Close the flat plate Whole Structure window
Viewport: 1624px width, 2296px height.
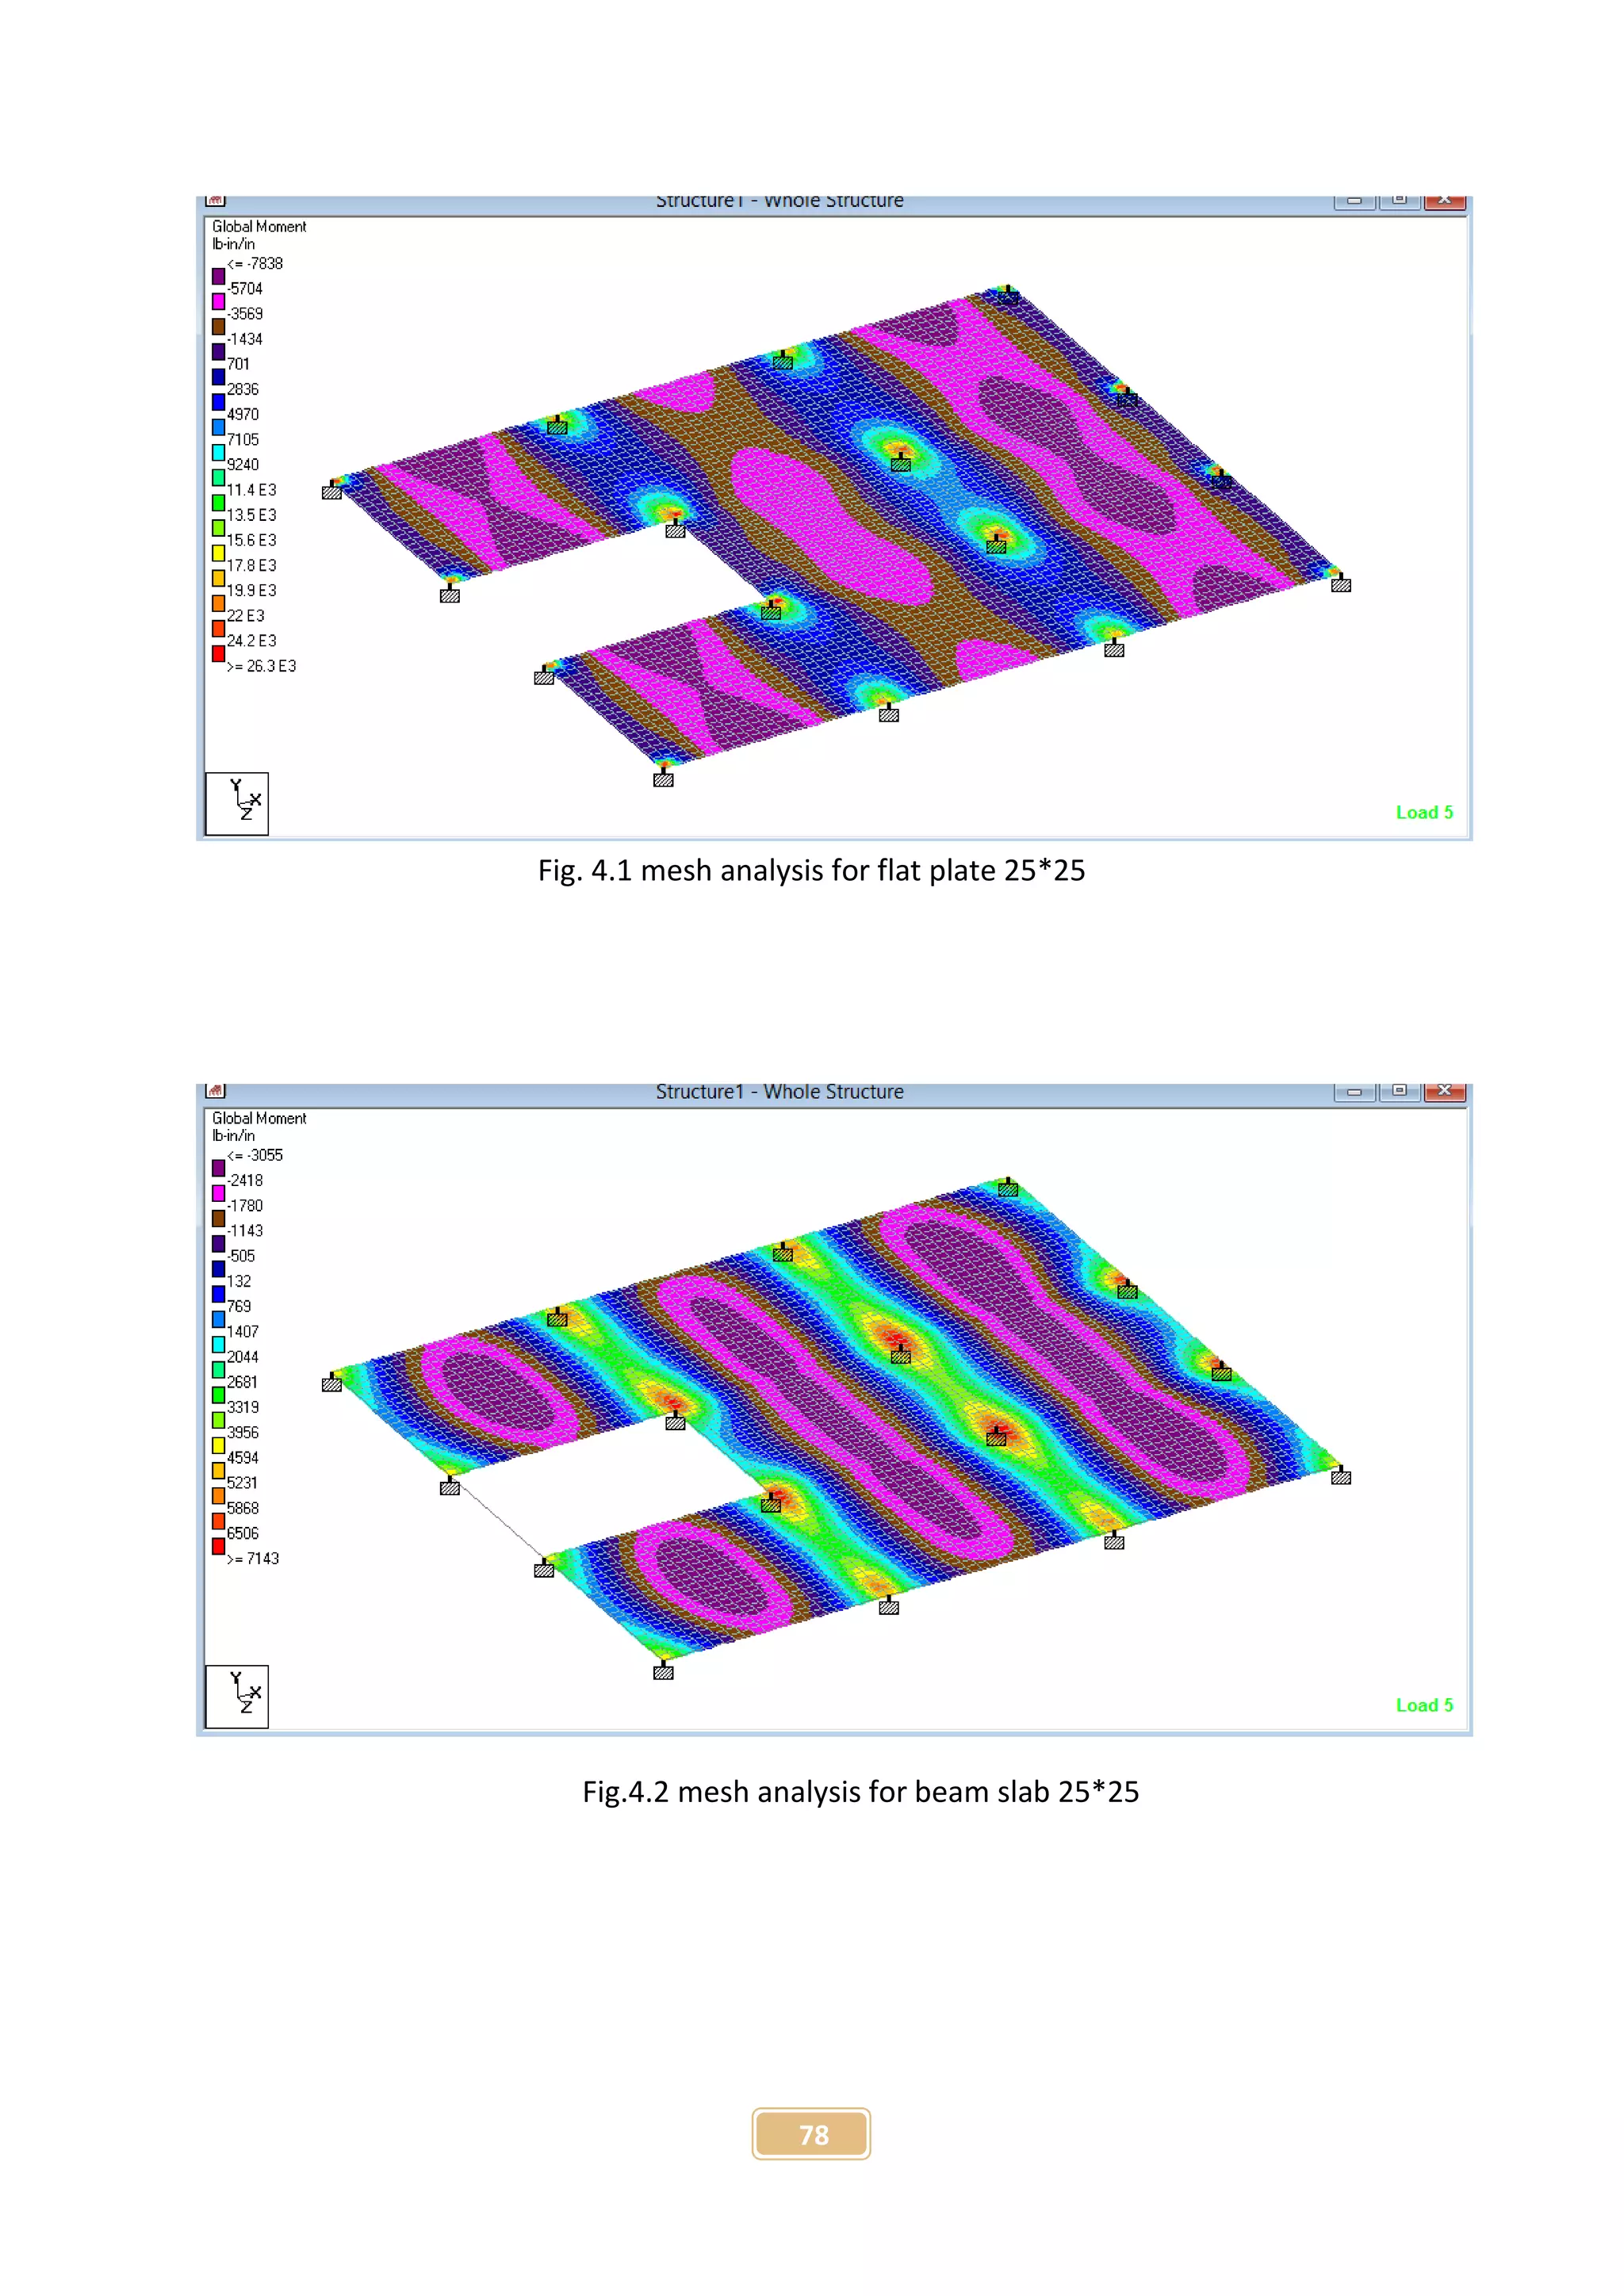tap(1445, 201)
